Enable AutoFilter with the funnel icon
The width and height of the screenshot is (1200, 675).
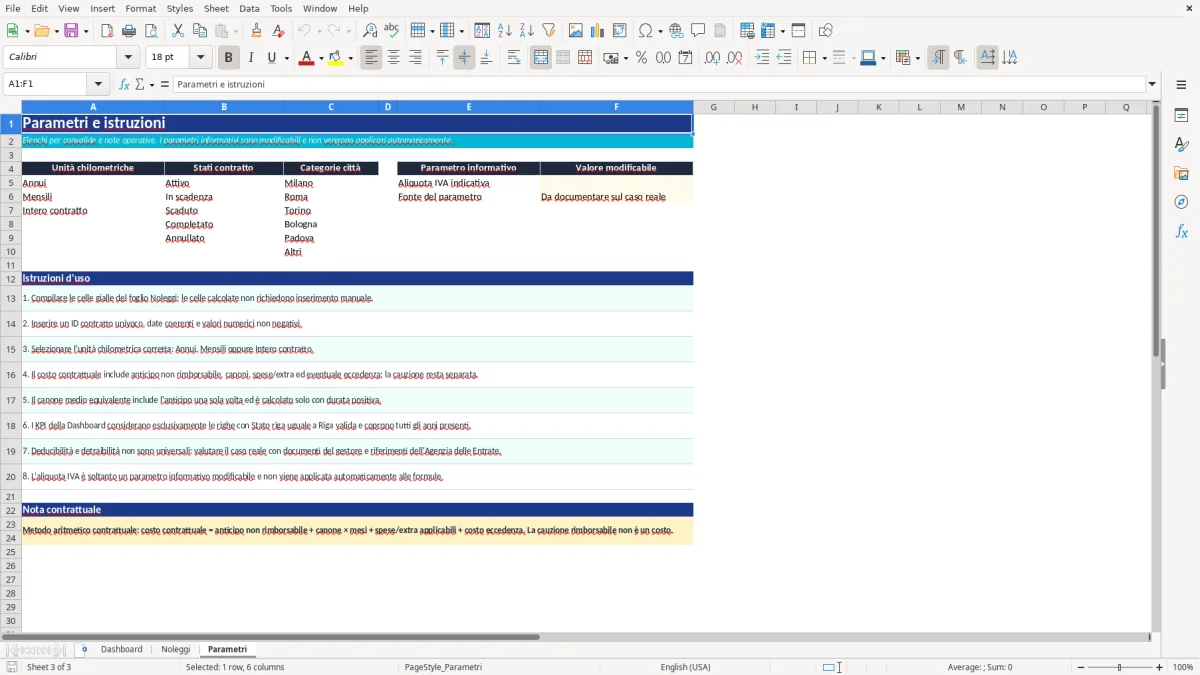click(x=549, y=31)
